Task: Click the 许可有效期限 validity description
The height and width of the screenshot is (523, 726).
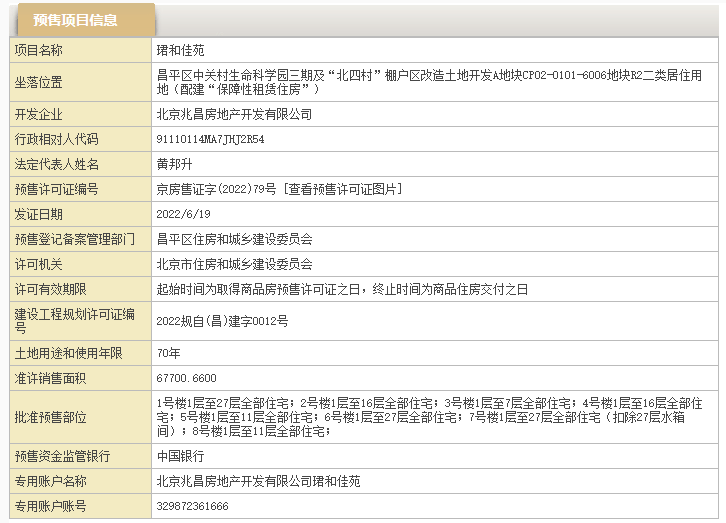Action: coord(341,289)
